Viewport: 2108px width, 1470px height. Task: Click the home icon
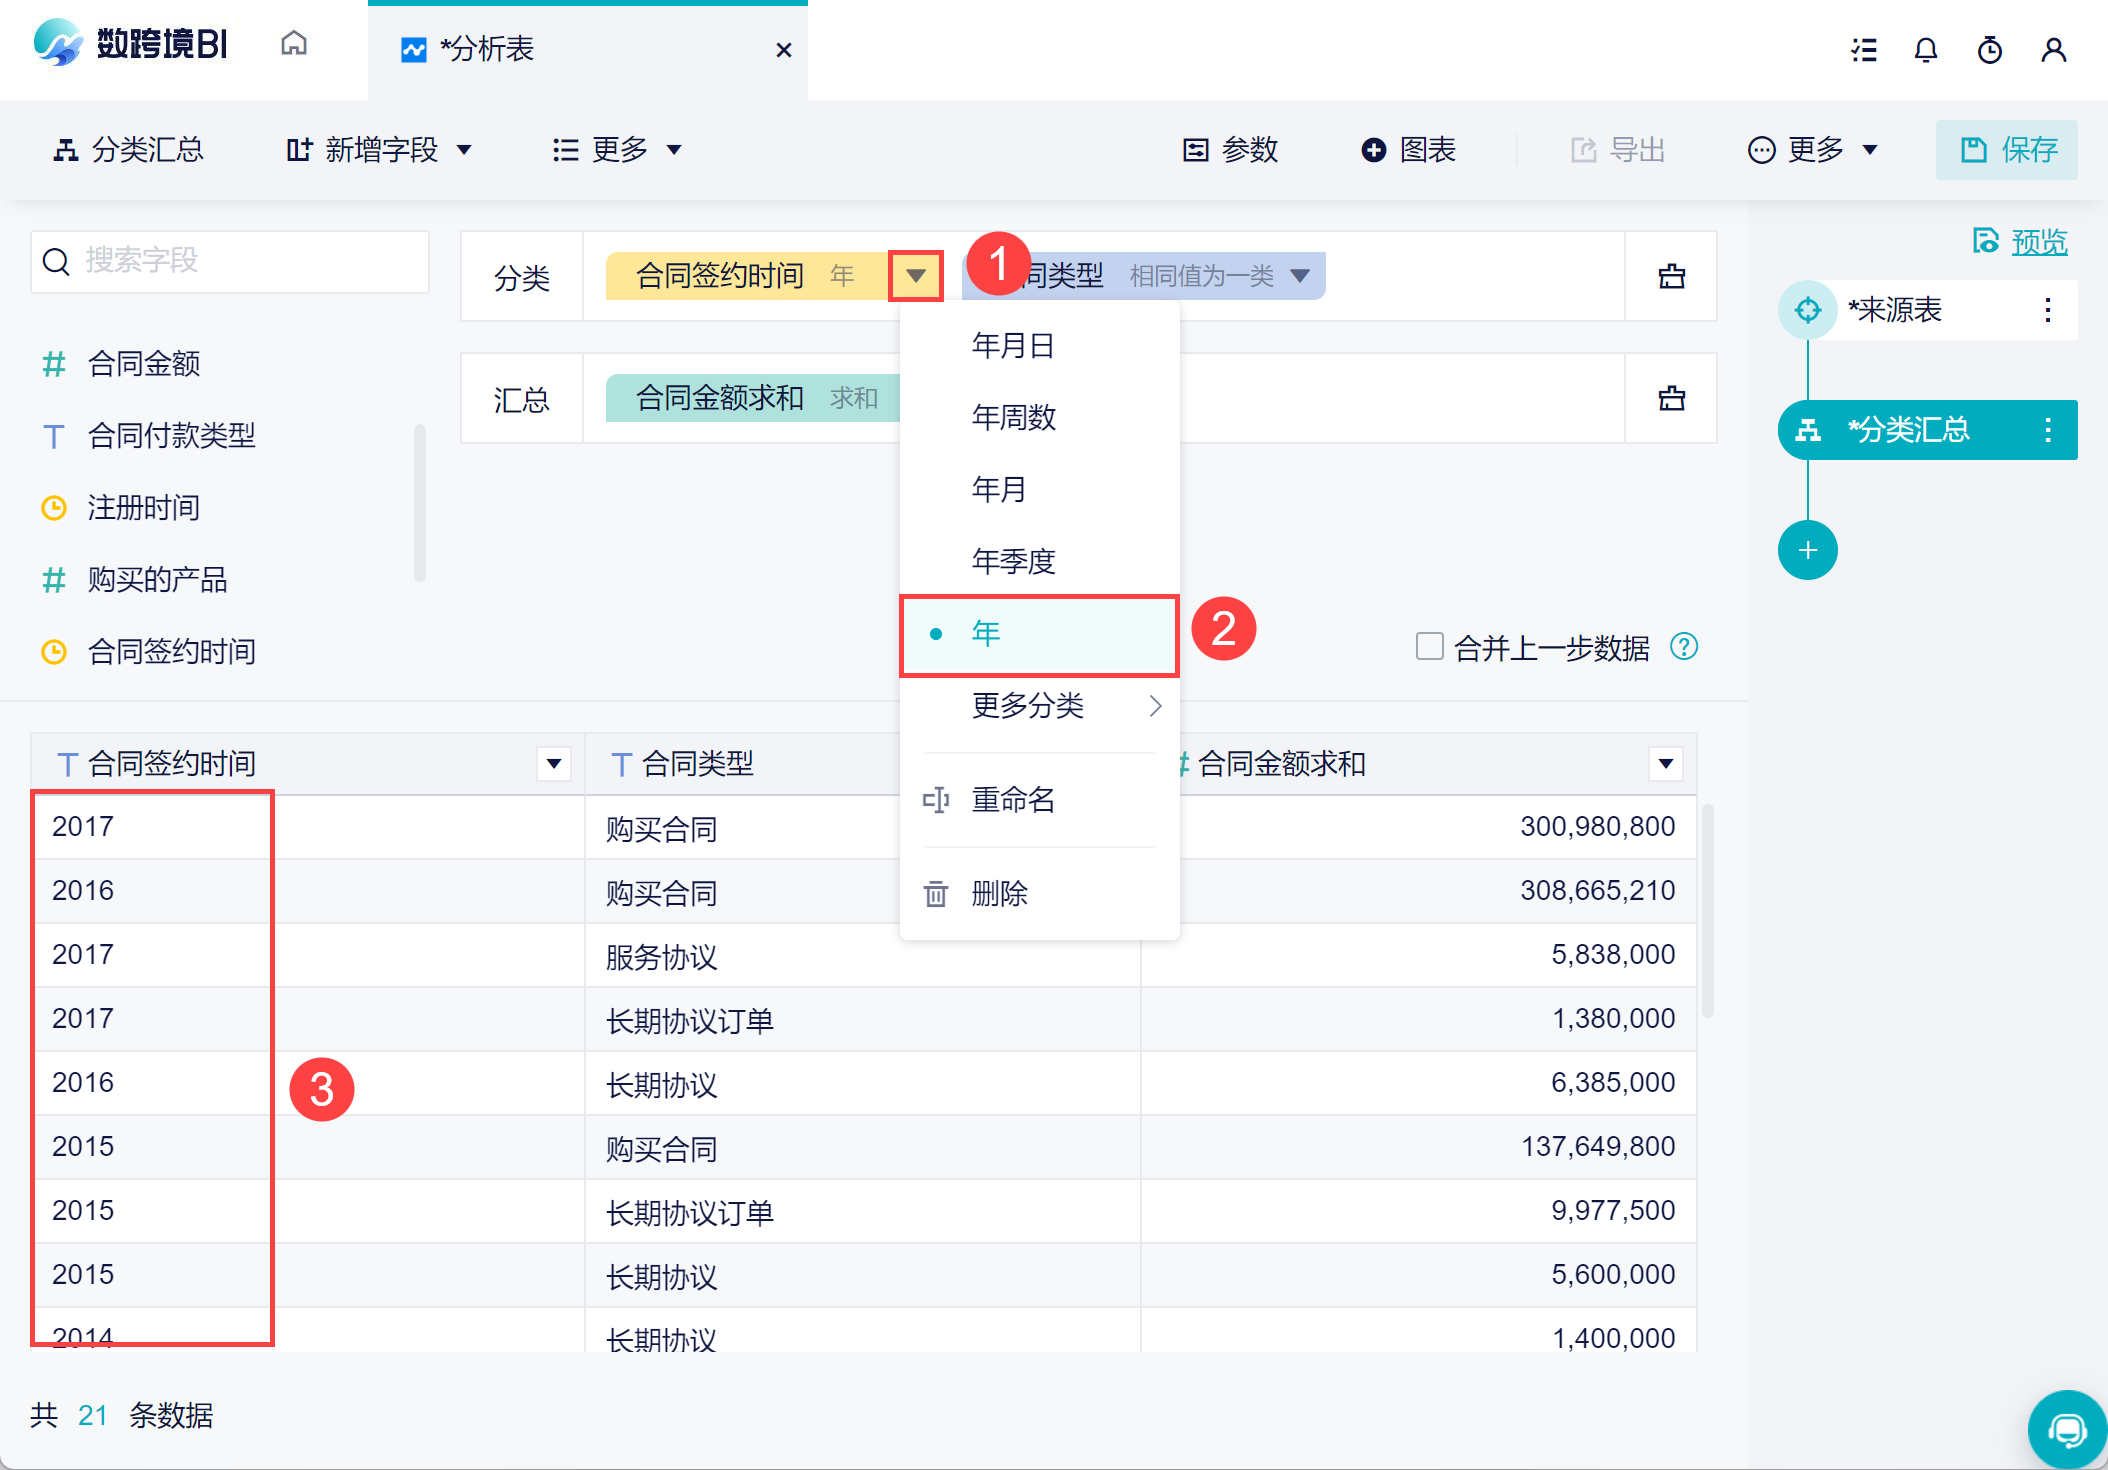click(294, 44)
